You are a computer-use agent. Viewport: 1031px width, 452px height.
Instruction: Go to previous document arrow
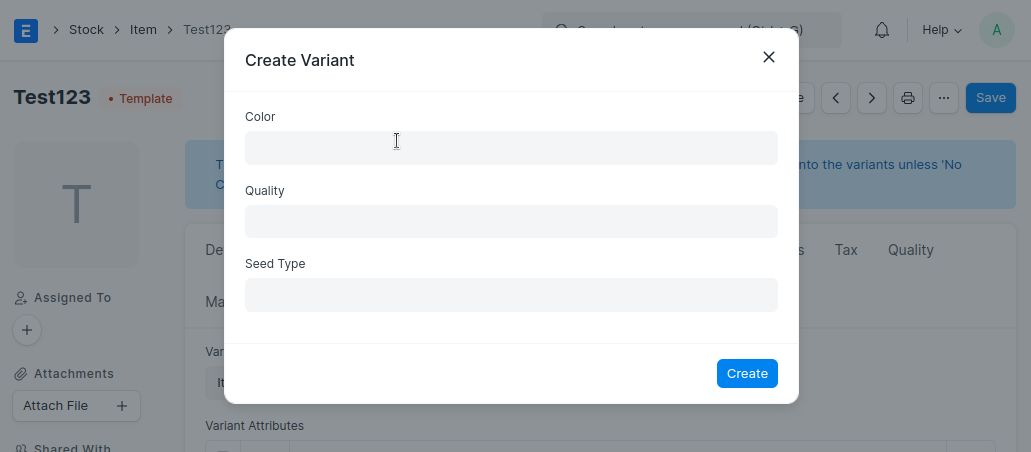point(836,98)
